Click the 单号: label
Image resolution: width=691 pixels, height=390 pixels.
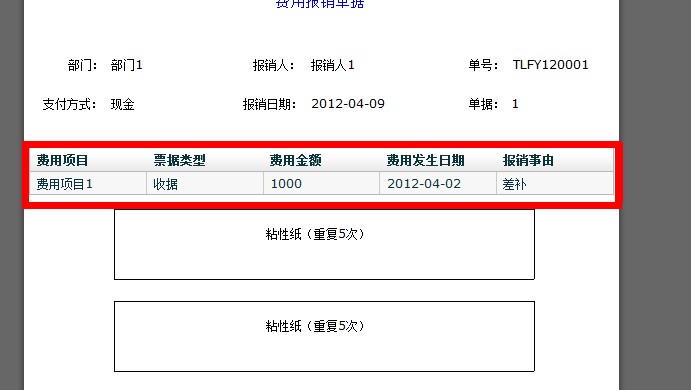[483, 65]
